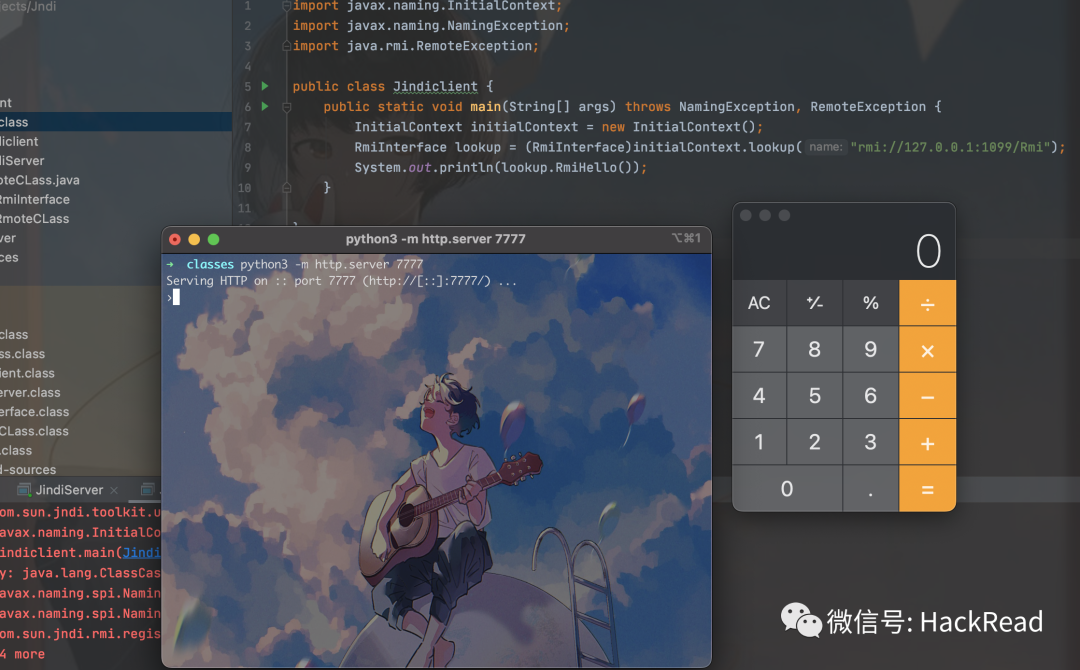The height and width of the screenshot is (670, 1080).
Task: Click the Jindiclient class name in editor
Action: click(435, 86)
